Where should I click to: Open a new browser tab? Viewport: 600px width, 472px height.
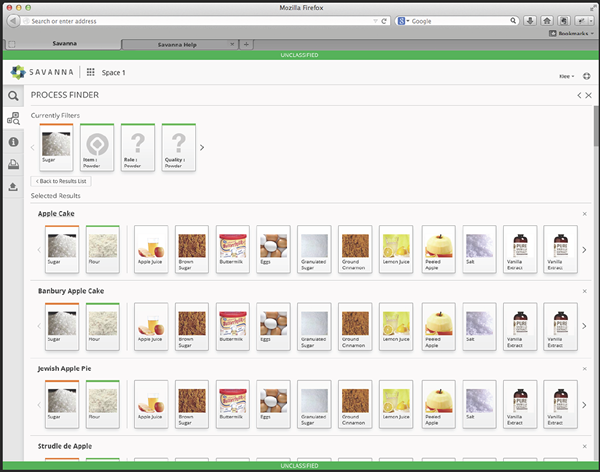click(x=246, y=44)
